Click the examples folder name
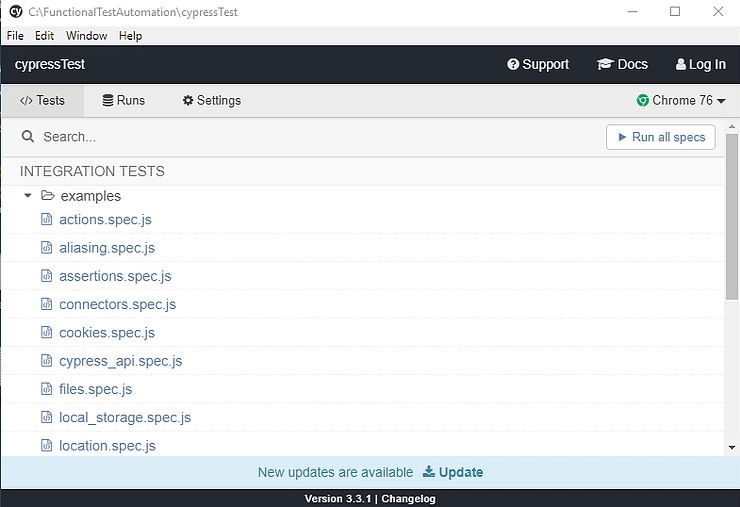The height and width of the screenshot is (507, 740). tap(91, 196)
